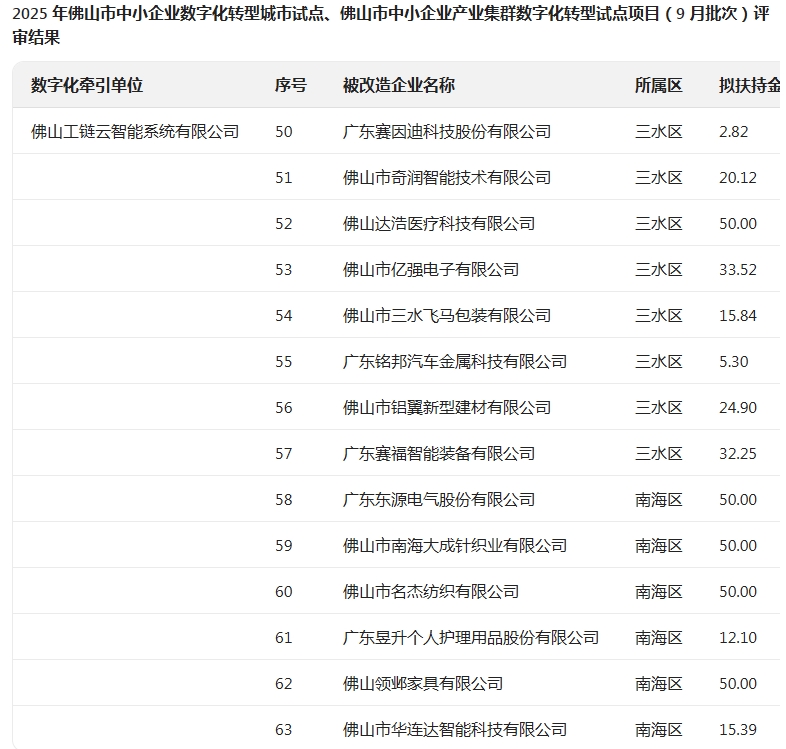The image size is (786, 749).
Task: Select 佛山领邺家具有限公司 in row 62
Action: [422, 683]
